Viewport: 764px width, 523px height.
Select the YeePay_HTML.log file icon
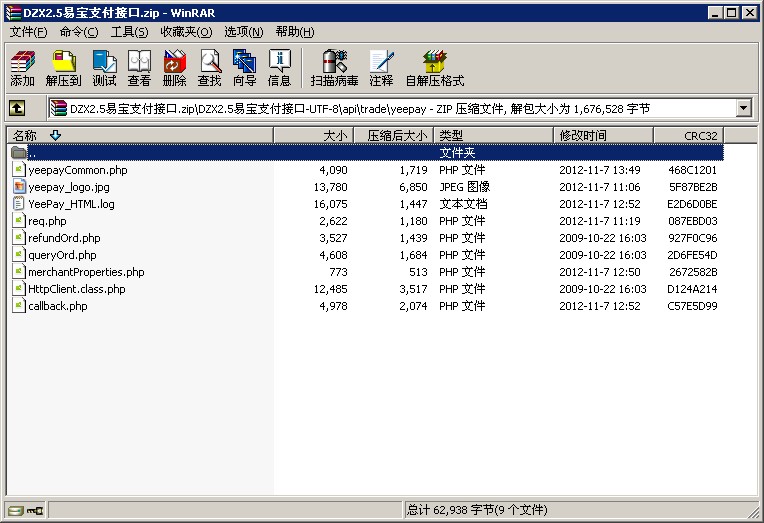pos(19,204)
